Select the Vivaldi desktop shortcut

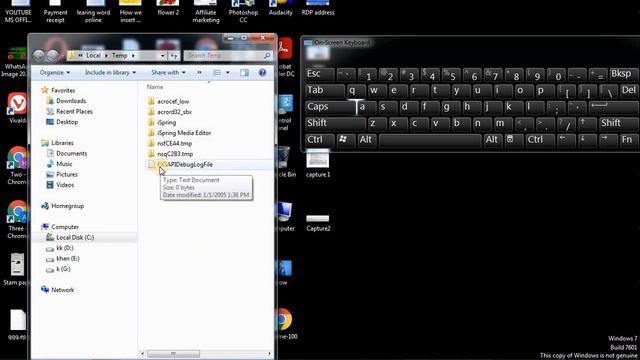point(17,108)
